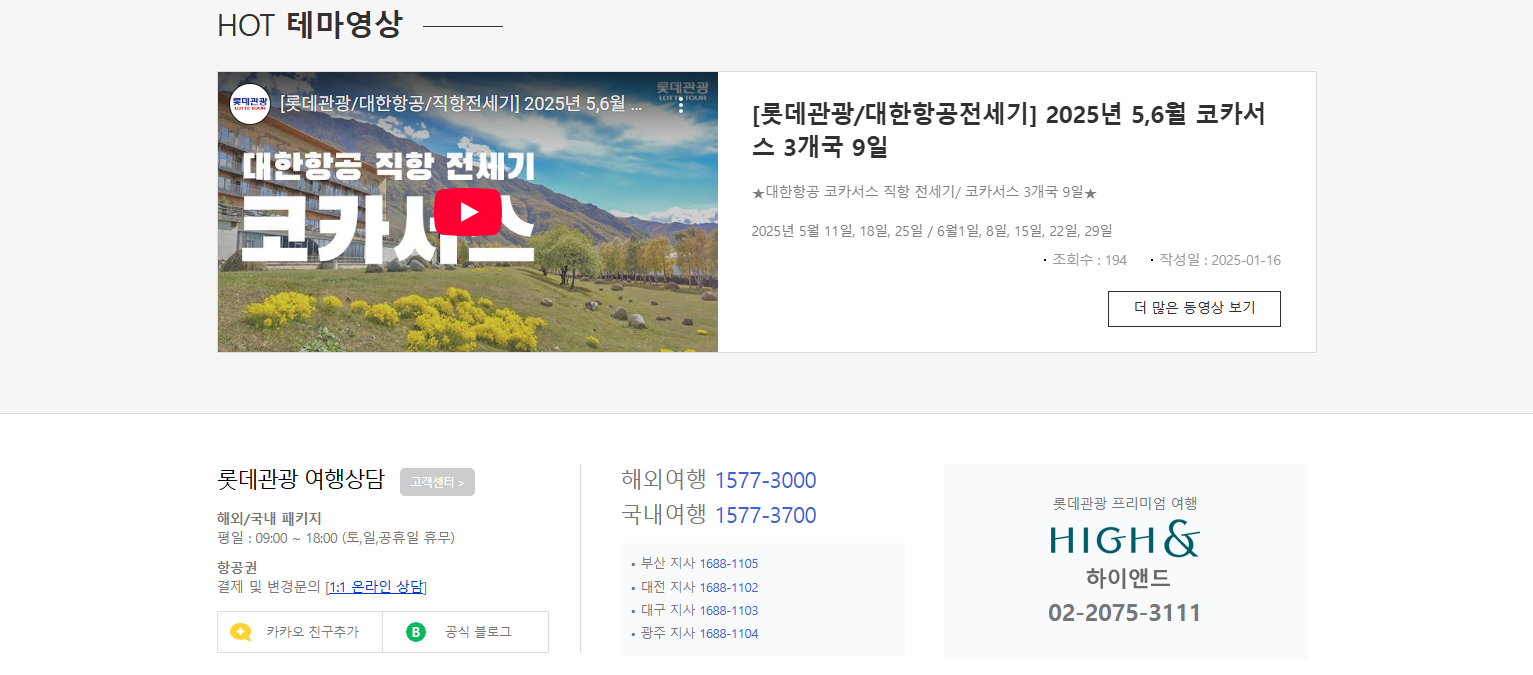Screen dimensions: 1533x675
Task: Click the 롯데관광 watermark logo on the video
Action: [x=682, y=90]
